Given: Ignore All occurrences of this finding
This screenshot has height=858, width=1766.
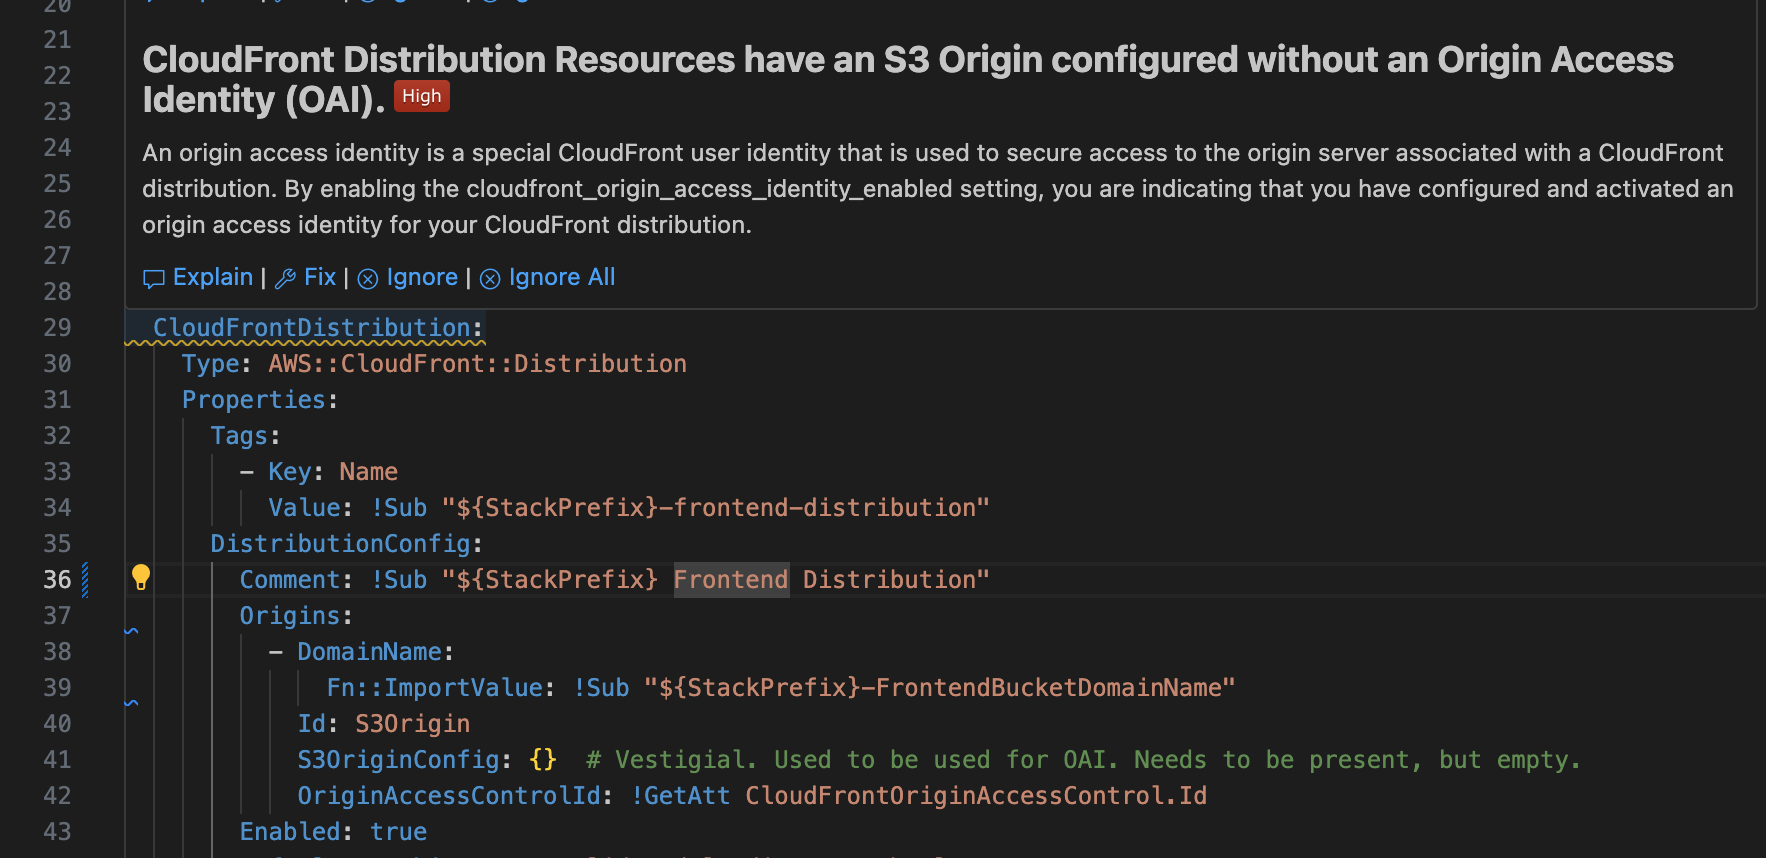Looking at the screenshot, I should [561, 277].
